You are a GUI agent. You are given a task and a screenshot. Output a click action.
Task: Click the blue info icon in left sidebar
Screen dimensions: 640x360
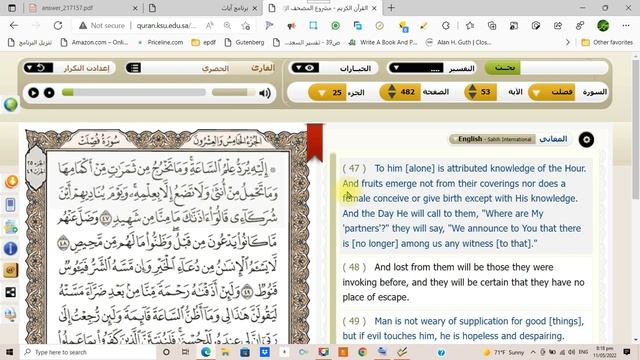click(x=11, y=249)
